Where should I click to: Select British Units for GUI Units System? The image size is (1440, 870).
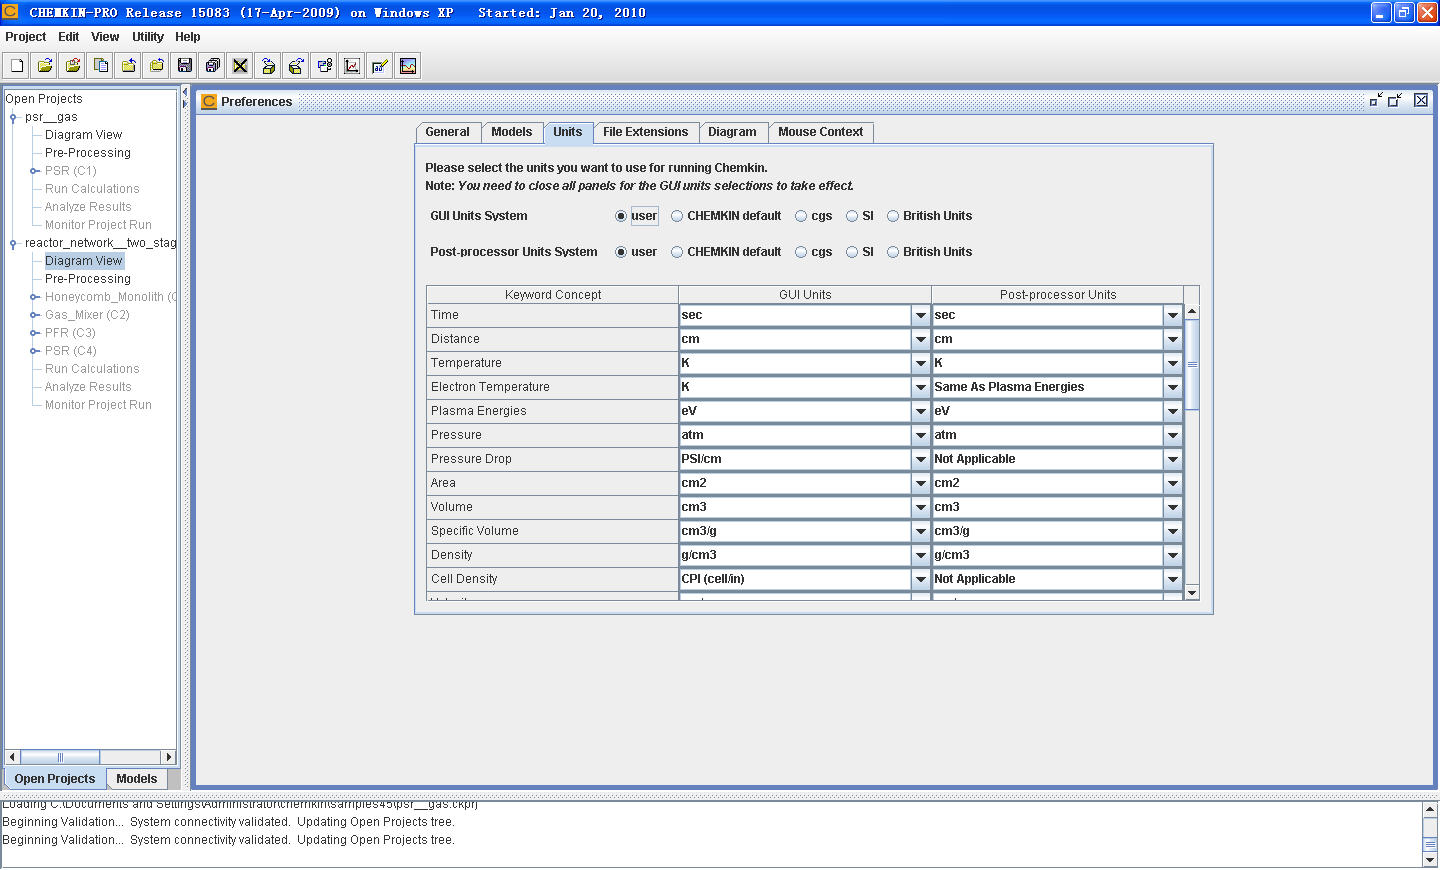893,216
